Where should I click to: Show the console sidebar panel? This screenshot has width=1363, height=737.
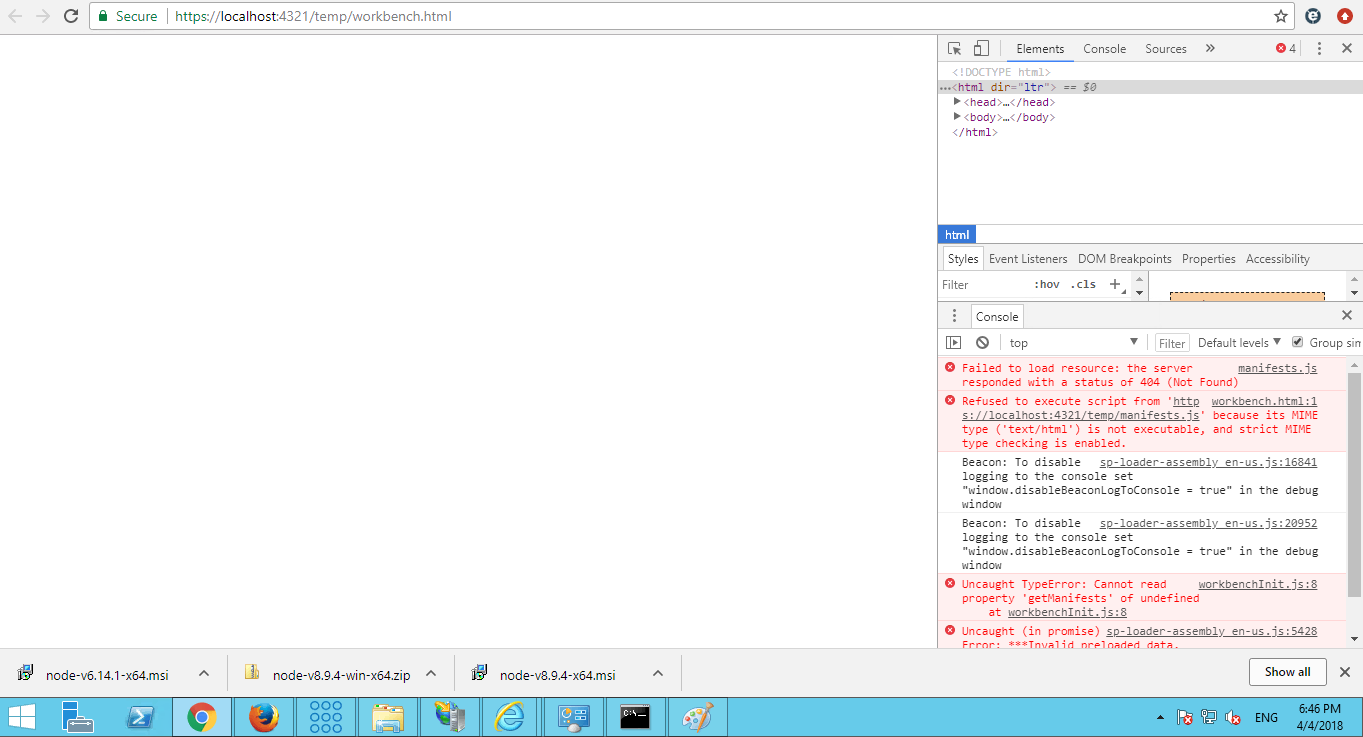953,341
